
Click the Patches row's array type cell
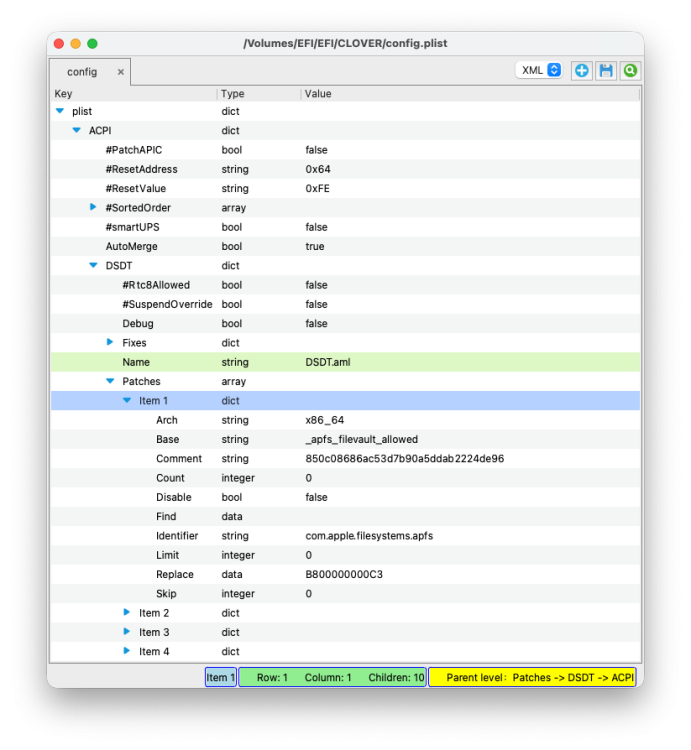pos(234,381)
